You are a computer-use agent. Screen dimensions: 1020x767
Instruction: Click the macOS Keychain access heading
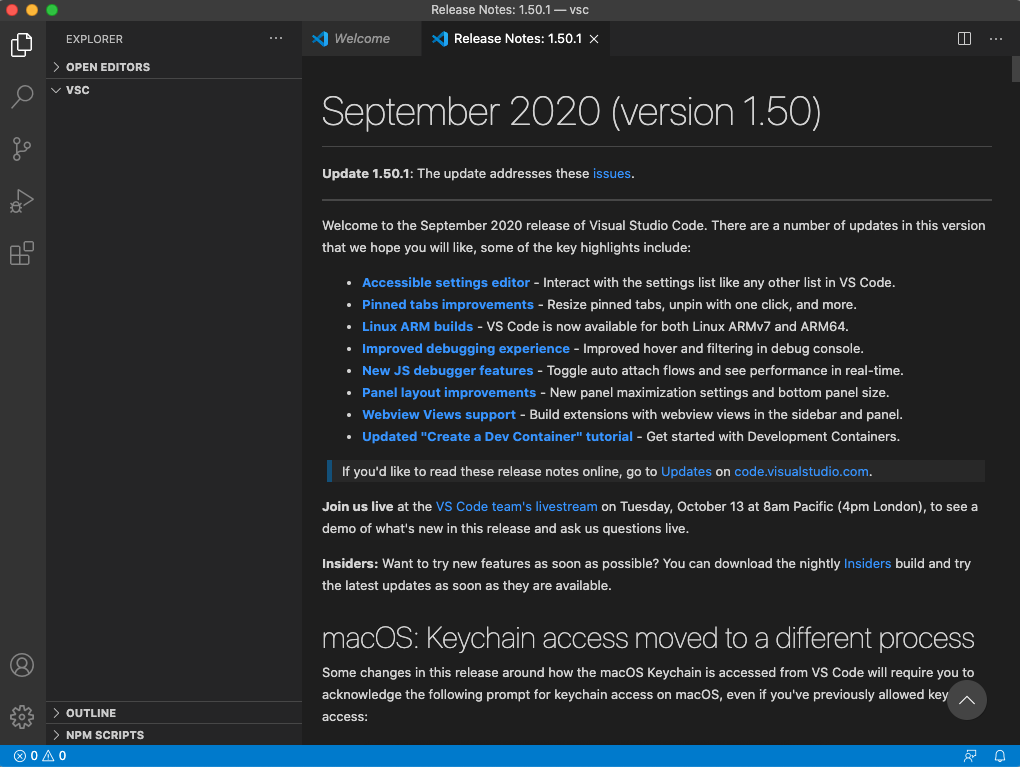pos(648,638)
